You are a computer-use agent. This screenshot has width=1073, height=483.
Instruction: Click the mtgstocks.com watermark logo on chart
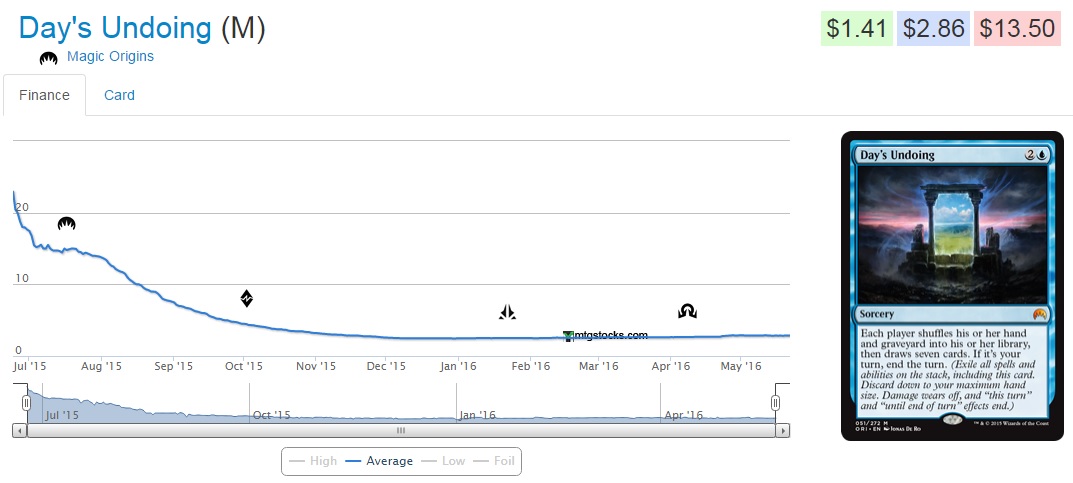click(x=606, y=336)
